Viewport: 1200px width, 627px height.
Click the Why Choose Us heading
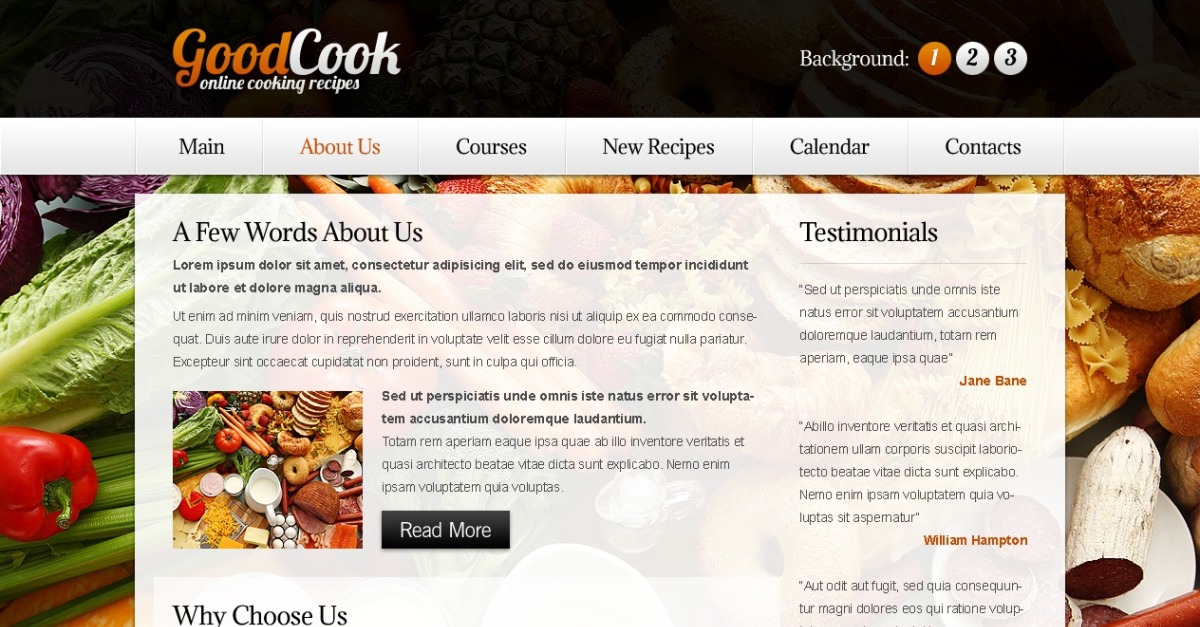260,614
